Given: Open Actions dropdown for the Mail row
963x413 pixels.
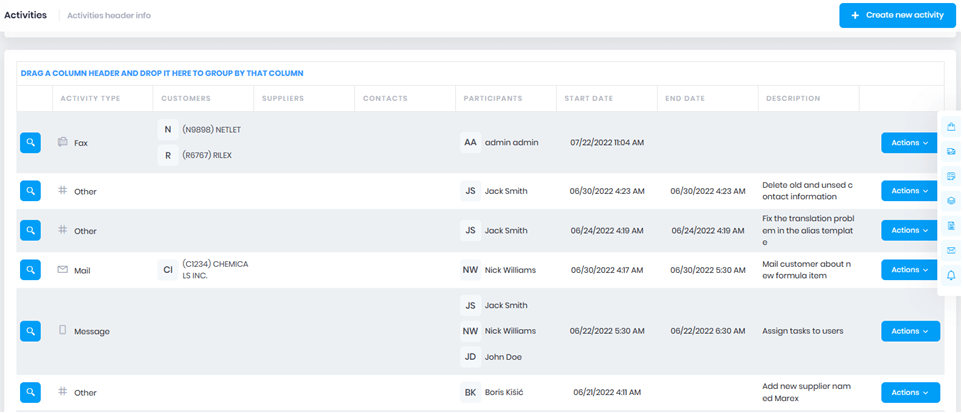Looking at the screenshot, I should tap(910, 269).
